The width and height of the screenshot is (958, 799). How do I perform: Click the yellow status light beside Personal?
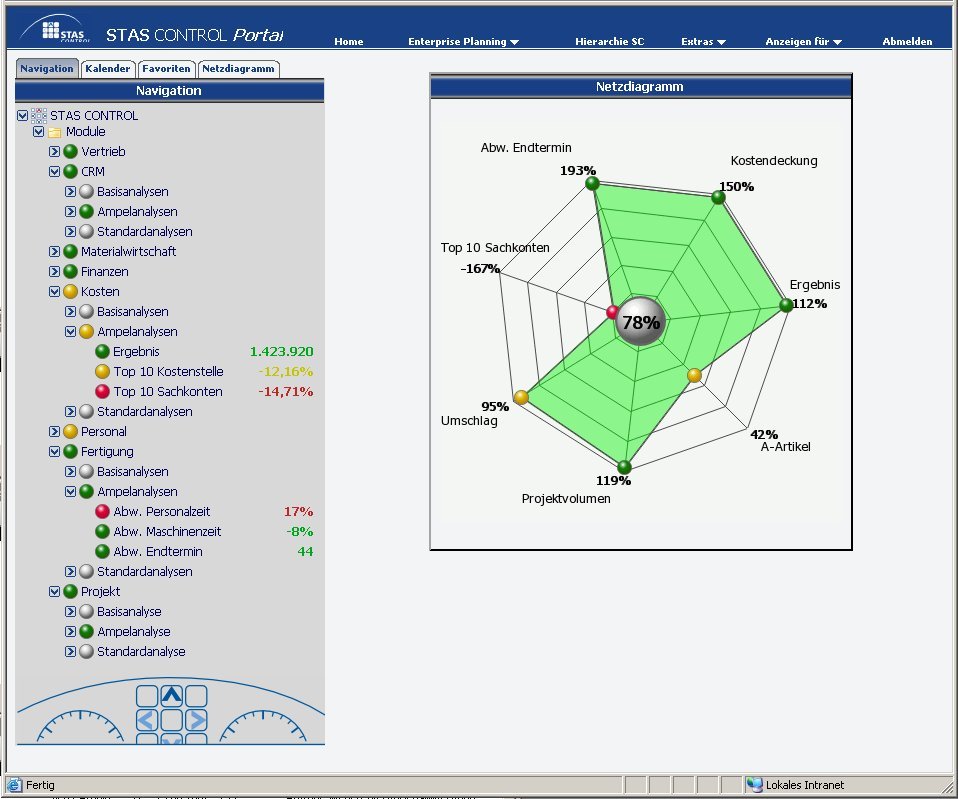(71, 432)
